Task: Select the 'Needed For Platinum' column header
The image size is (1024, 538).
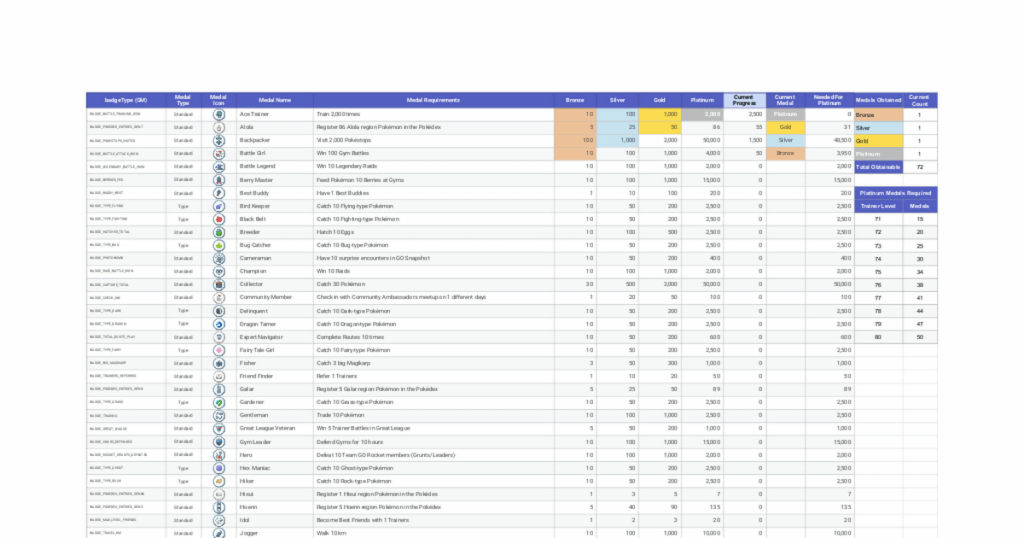Action: (829, 100)
